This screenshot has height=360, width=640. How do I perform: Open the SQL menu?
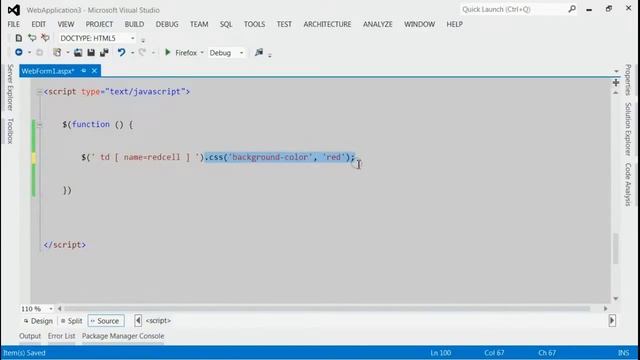tap(226, 24)
